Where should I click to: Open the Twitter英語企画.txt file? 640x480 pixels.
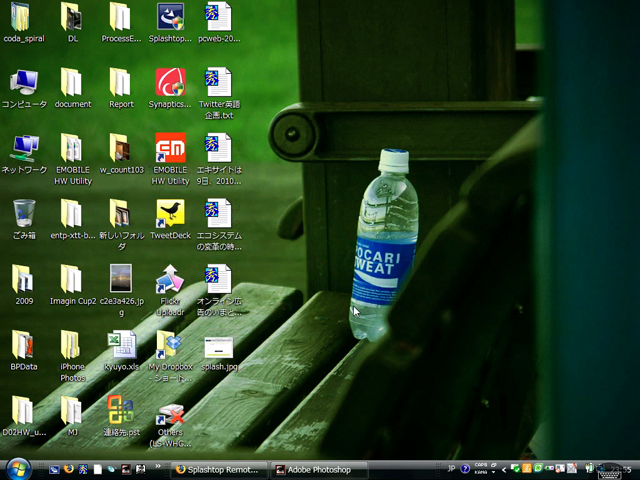tap(218, 82)
